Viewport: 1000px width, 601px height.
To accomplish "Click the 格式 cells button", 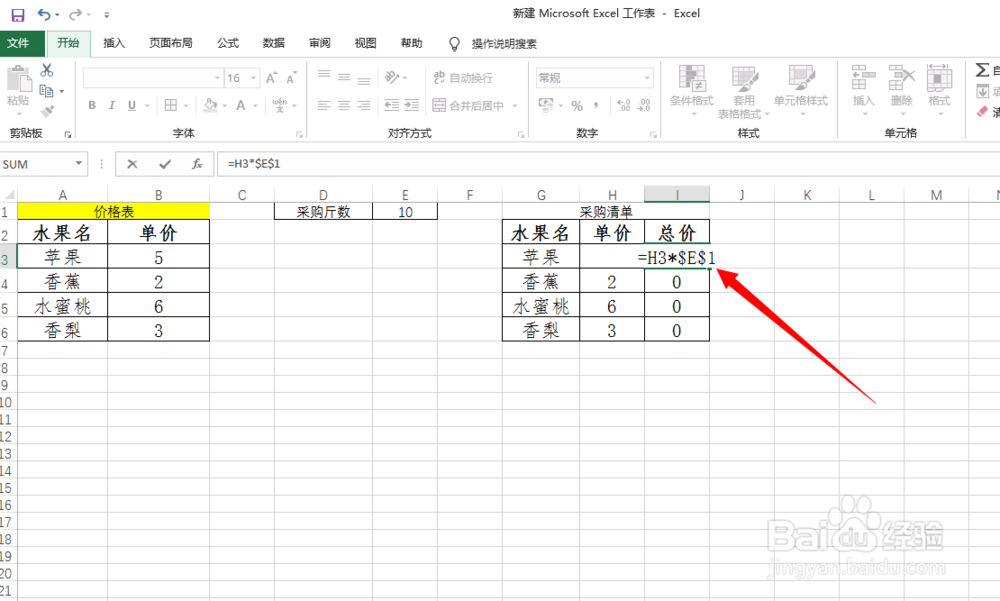I will (939, 89).
